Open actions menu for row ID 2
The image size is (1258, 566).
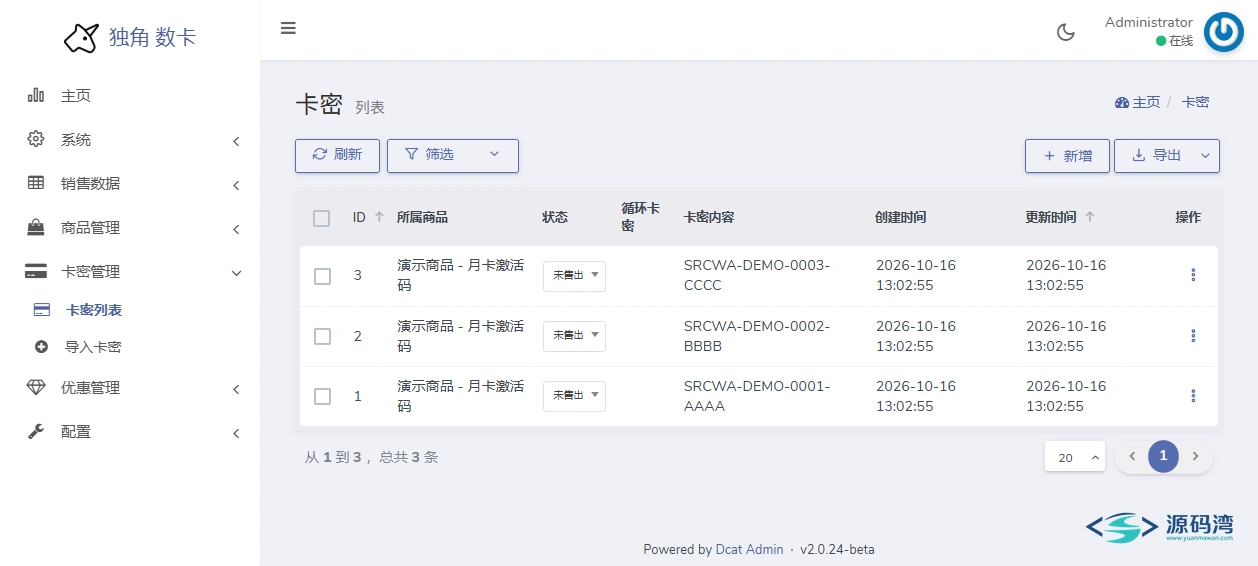pos(1193,335)
